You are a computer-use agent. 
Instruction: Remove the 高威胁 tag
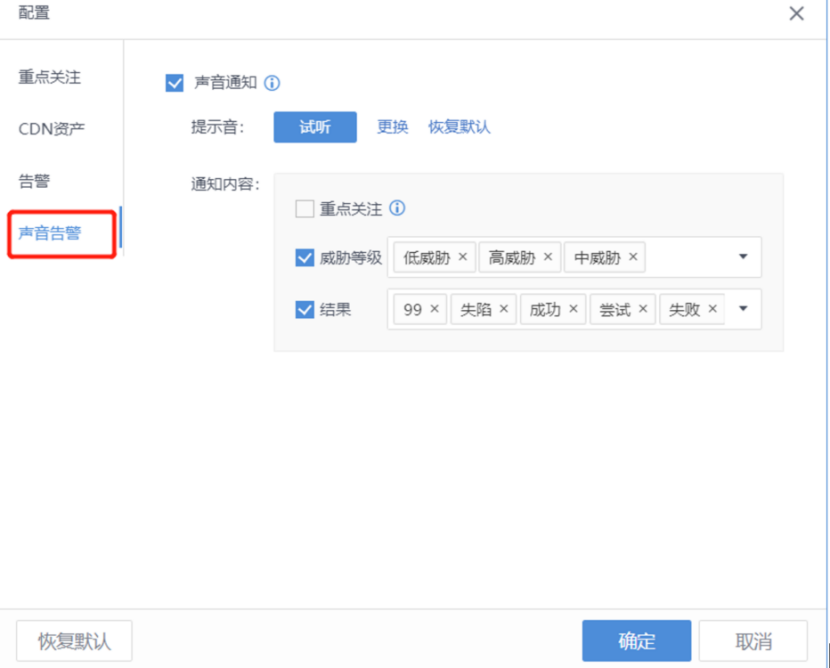[x=548, y=257]
